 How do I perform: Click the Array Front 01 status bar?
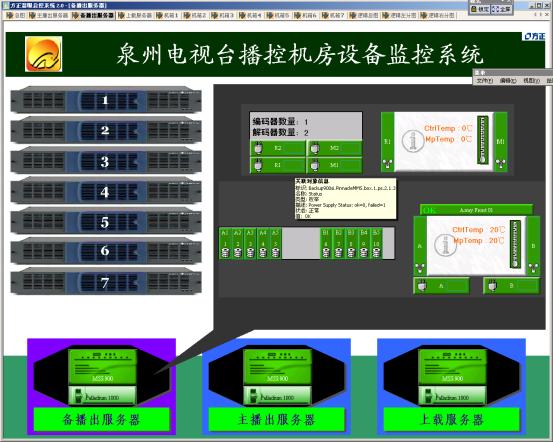[x=476, y=210]
